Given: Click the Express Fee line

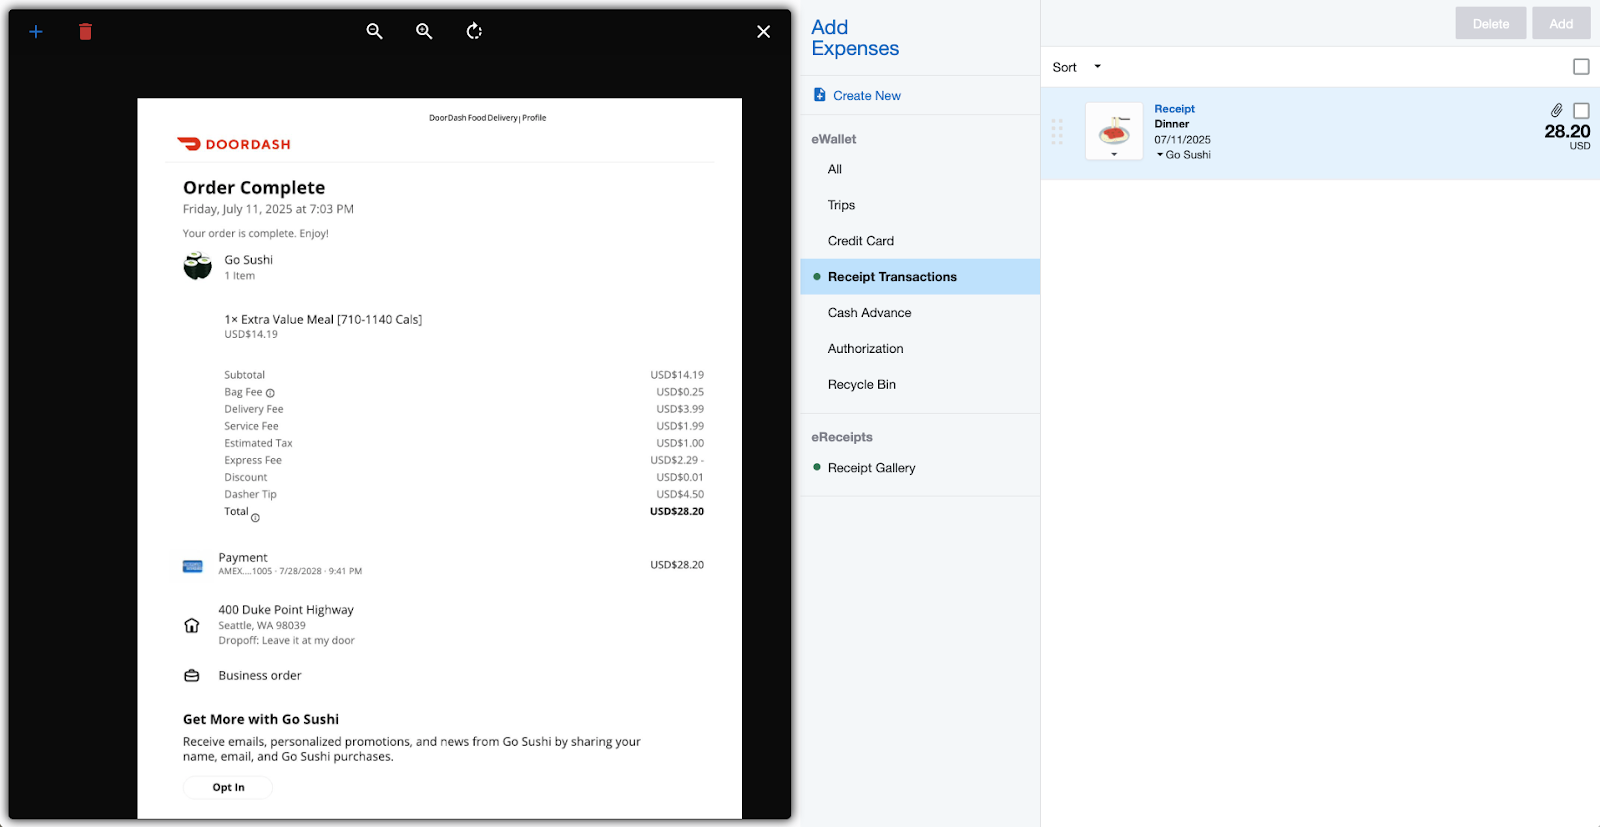Looking at the screenshot, I should (x=464, y=461).
